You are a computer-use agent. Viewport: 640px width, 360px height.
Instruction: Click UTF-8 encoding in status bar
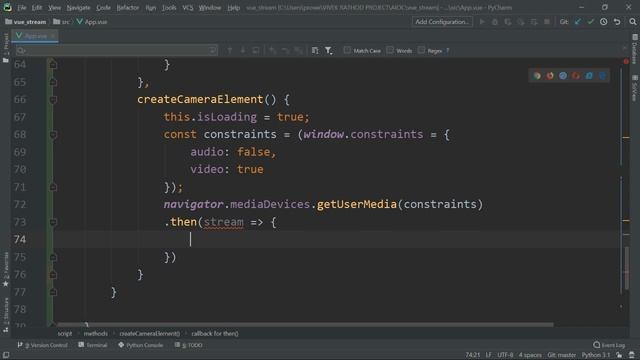(505, 355)
